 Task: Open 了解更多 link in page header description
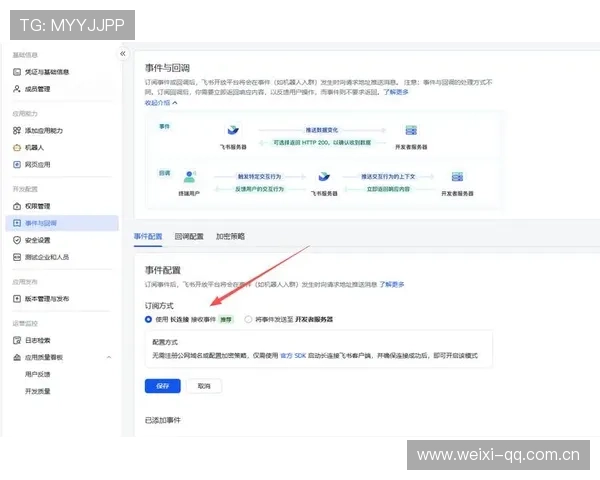click(x=396, y=92)
